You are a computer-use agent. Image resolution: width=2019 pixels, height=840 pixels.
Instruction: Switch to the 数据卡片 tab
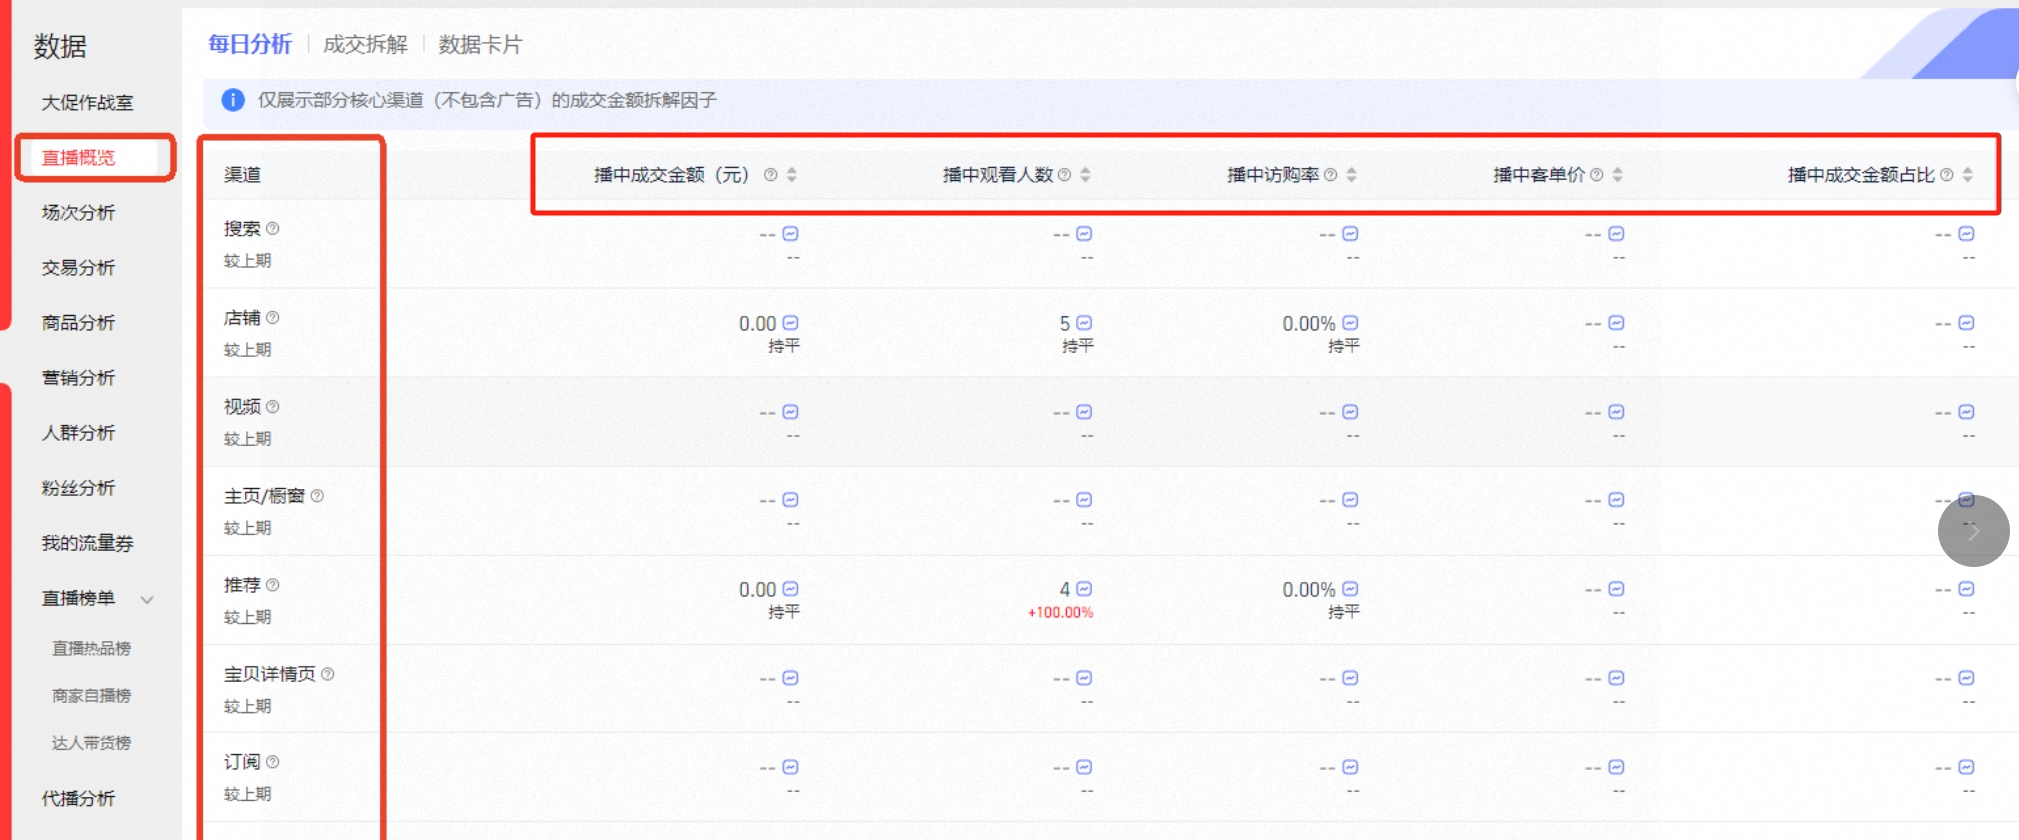pyautogui.click(x=480, y=44)
